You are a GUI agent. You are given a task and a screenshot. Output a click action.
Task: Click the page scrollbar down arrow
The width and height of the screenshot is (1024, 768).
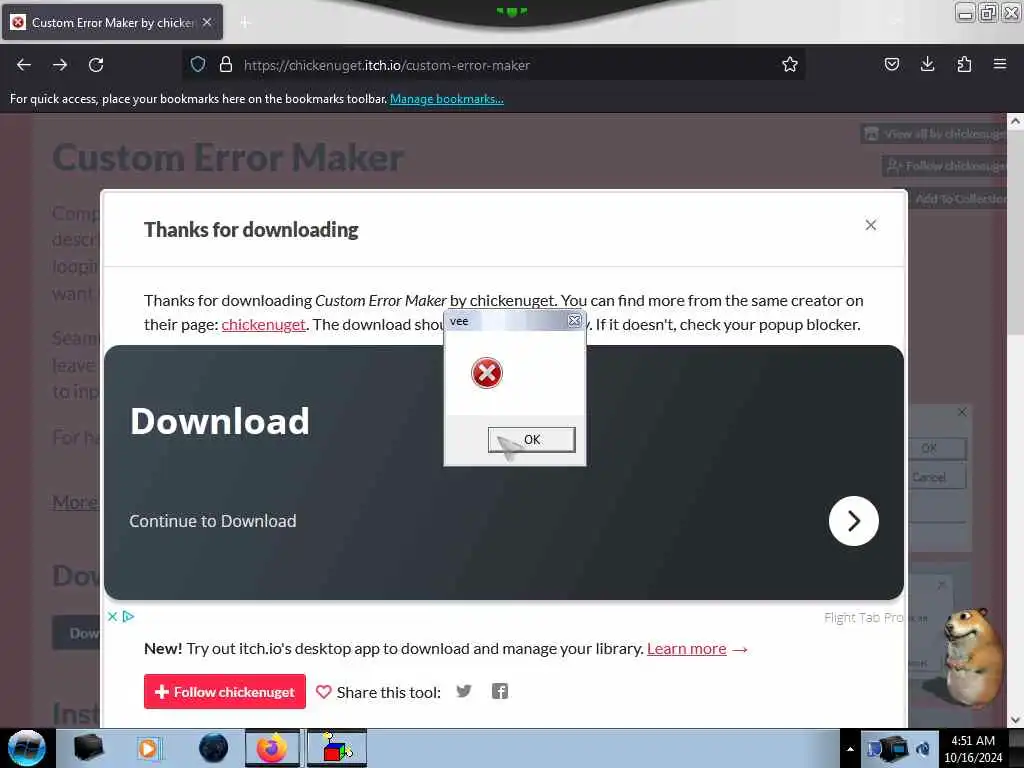coord(1015,720)
